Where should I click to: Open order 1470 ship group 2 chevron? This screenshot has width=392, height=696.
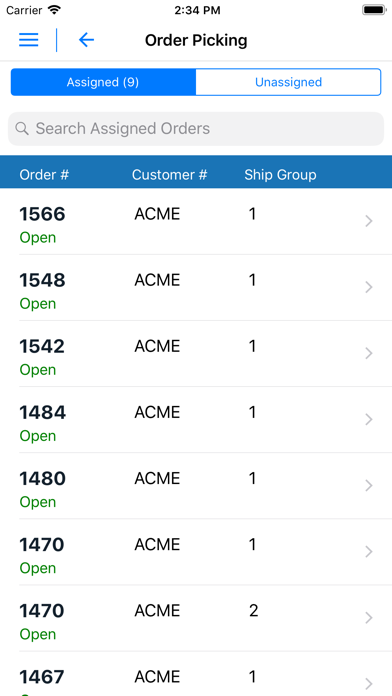click(x=368, y=618)
